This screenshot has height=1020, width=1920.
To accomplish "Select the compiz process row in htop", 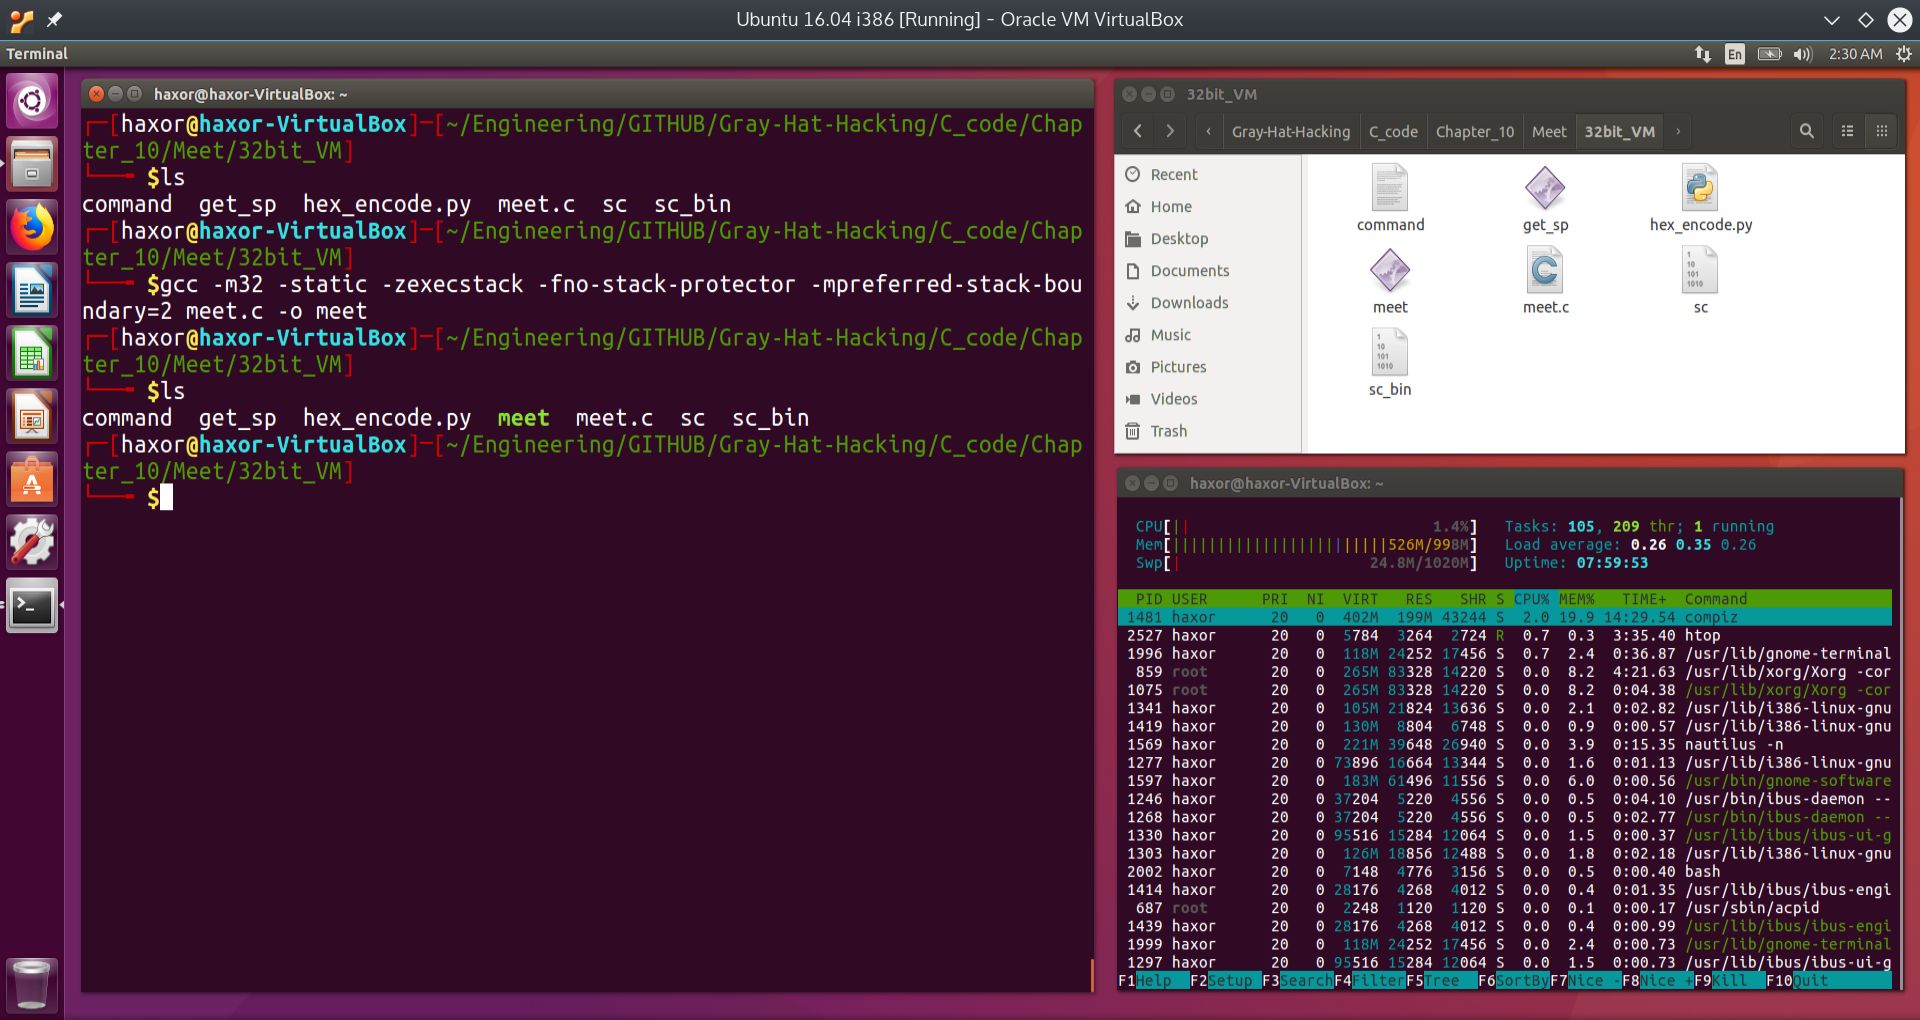I will tap(1504, 617).
